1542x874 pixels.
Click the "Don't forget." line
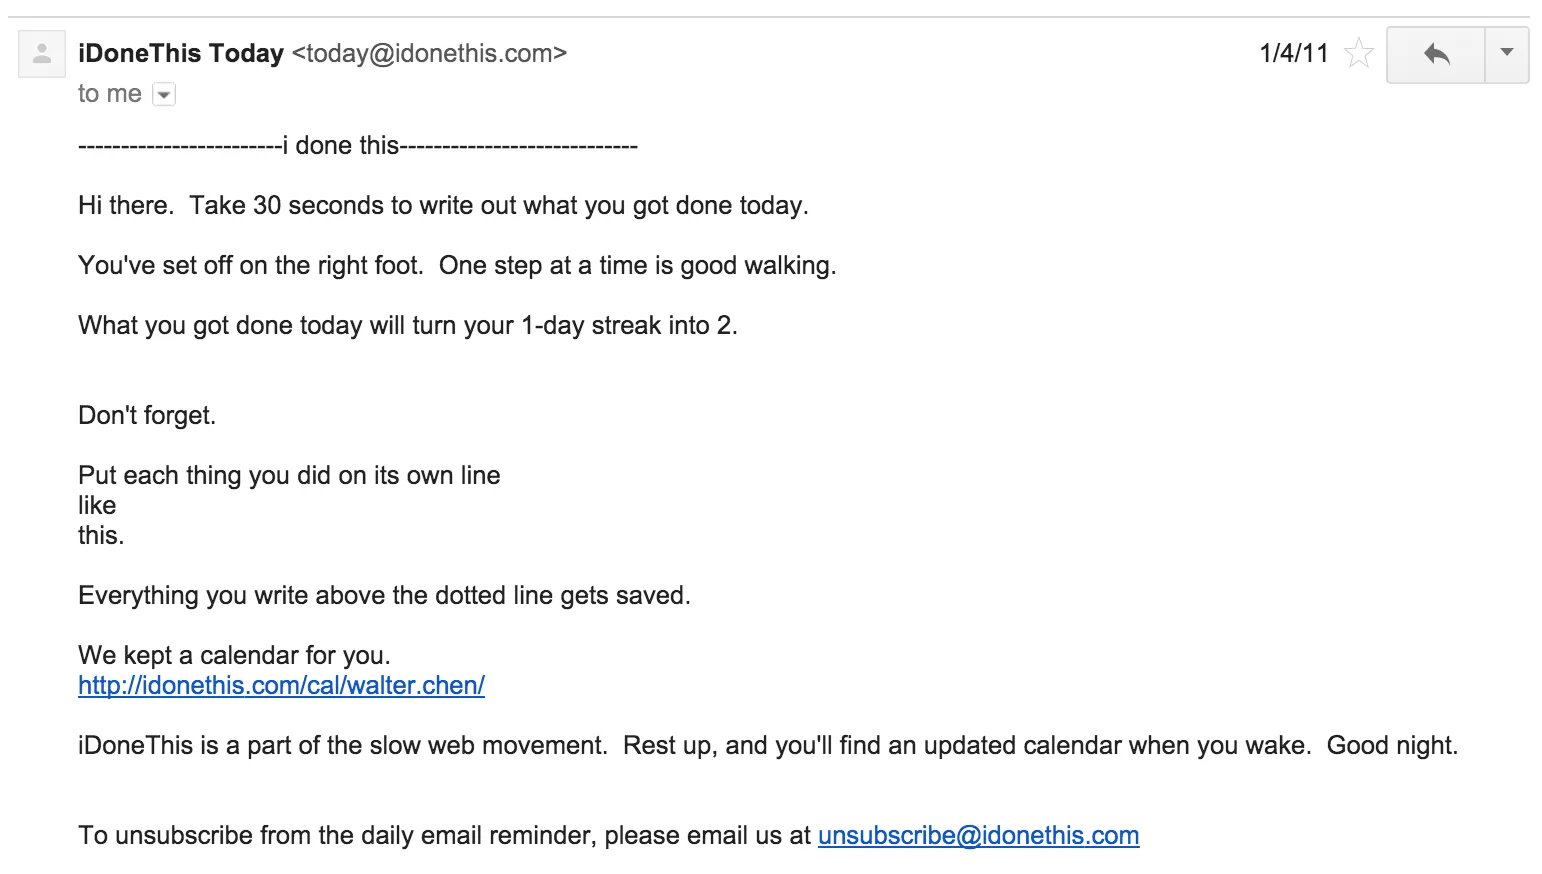(x=147, y=415)
